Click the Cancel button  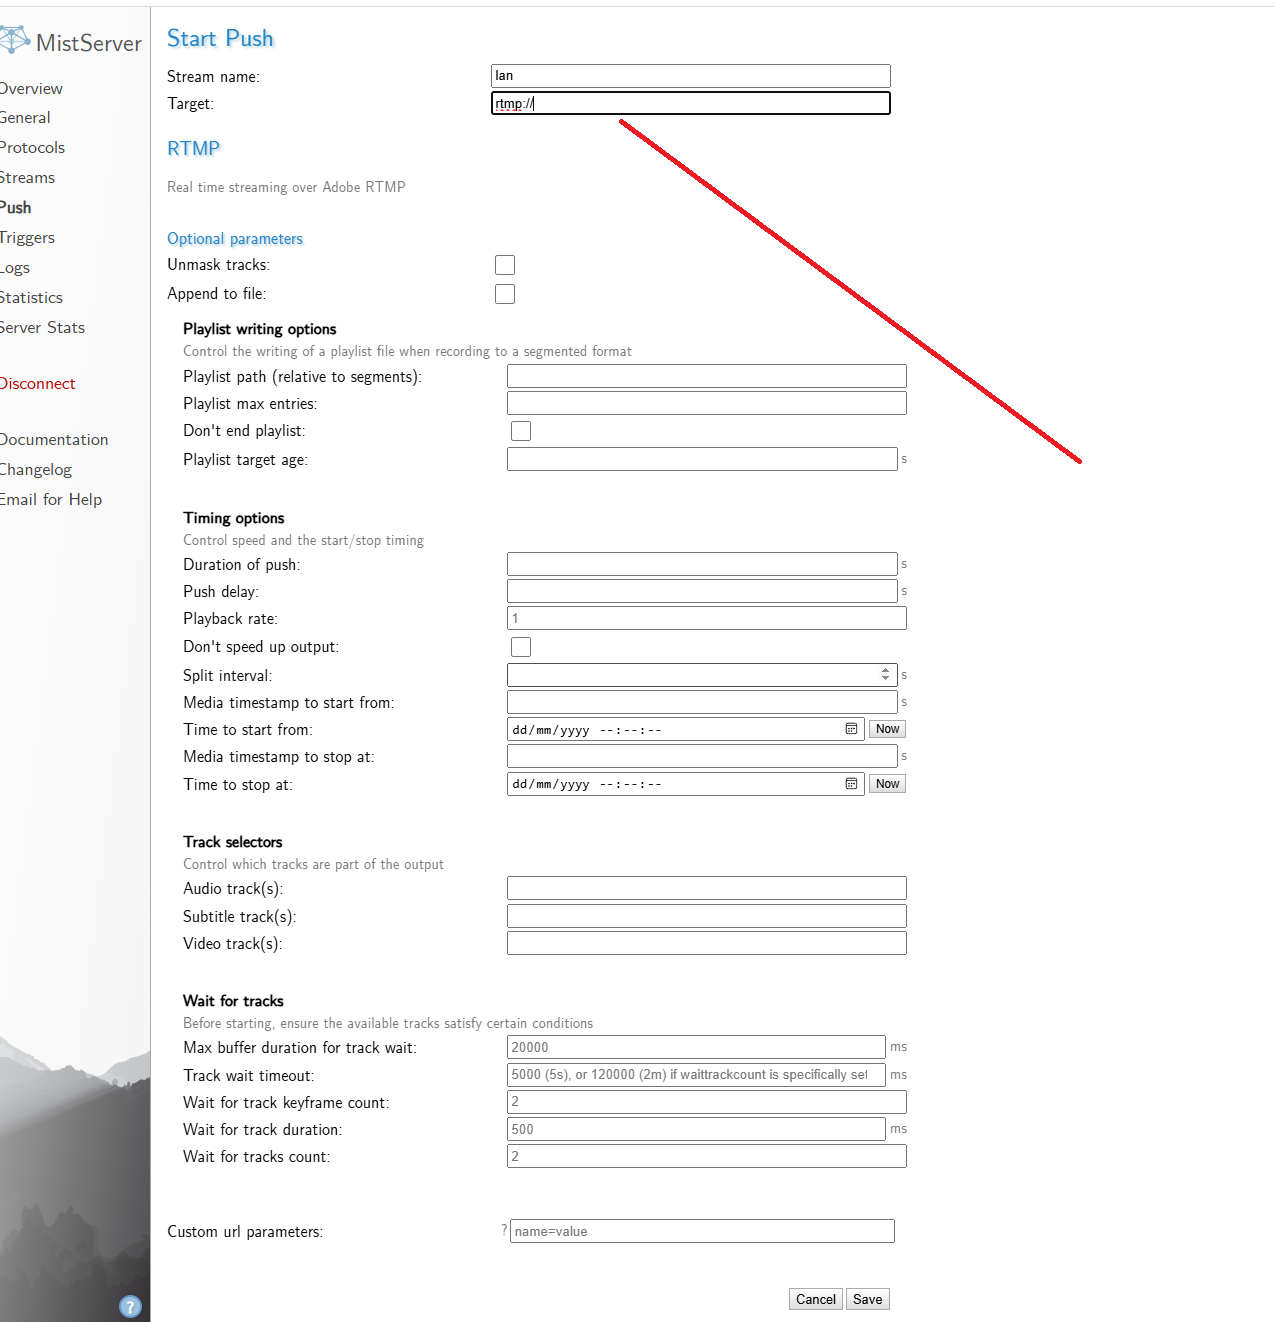(x=816, y=1299)
